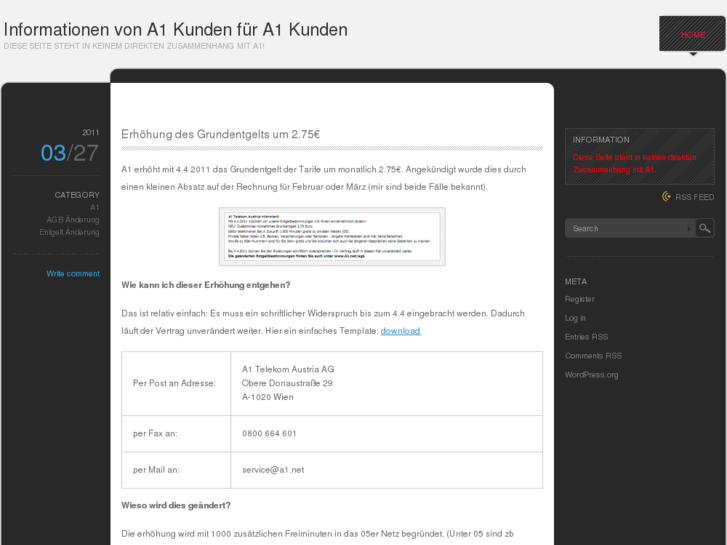Select the AGB Änderung category
This screenshot has width=727, height=545.
[73, 220]
